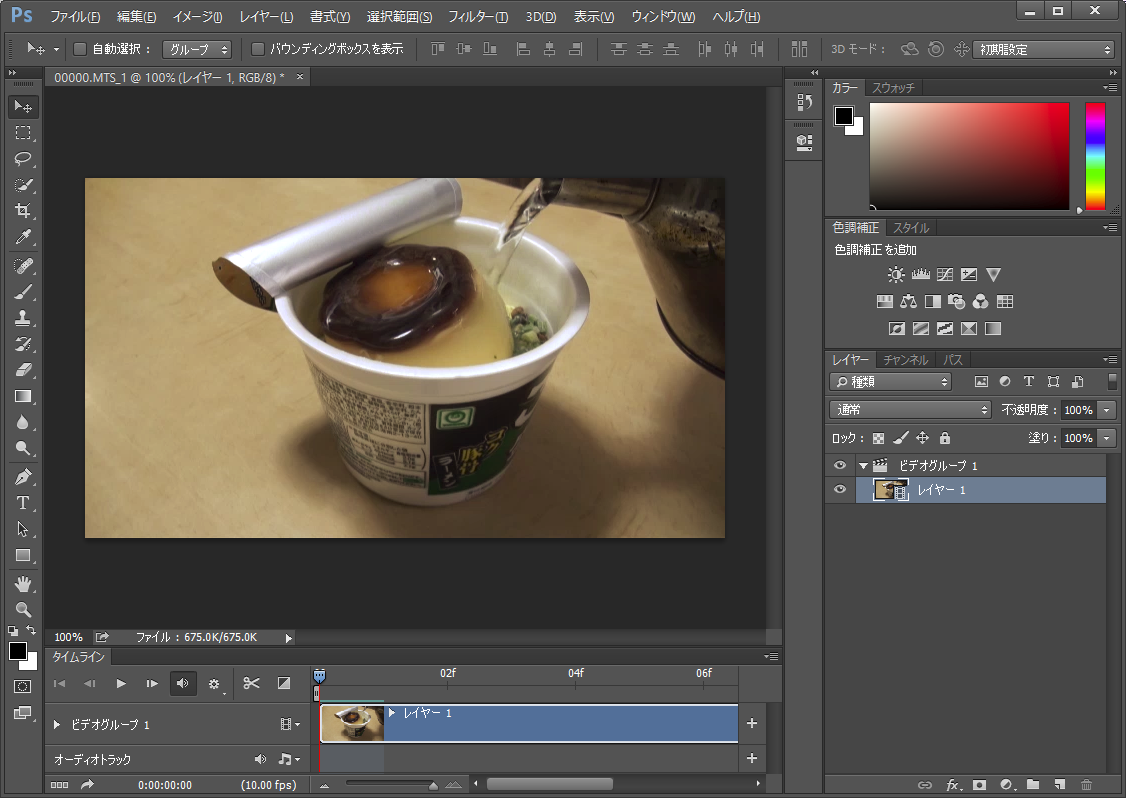Add media to ビデオグループ 1 track
Screen dimensions: 1126x798
tap(752, 724)
